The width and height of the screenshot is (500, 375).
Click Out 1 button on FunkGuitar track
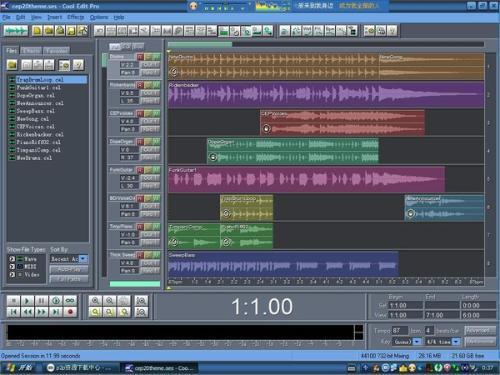(x=150, y=178)
